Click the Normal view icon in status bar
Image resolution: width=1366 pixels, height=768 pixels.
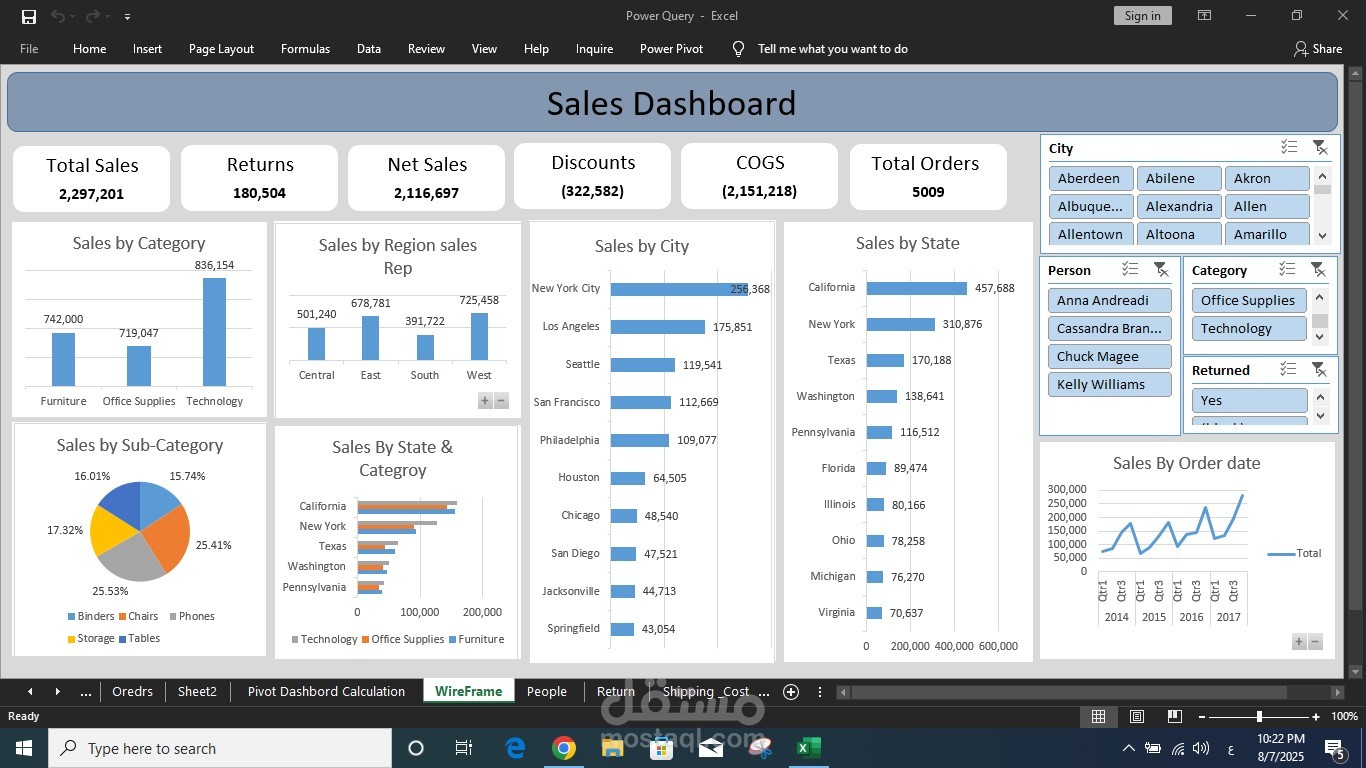(1098, 716)
